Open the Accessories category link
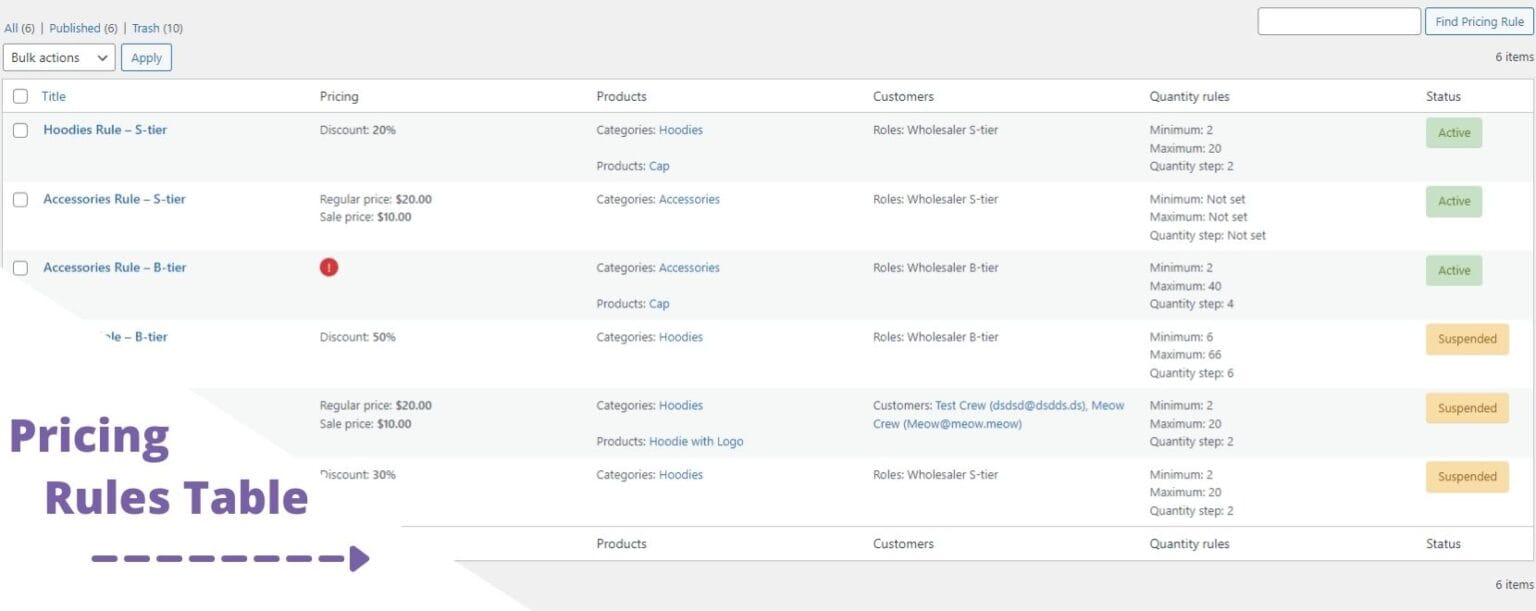1536x611 pixels. tap(689, 199)
